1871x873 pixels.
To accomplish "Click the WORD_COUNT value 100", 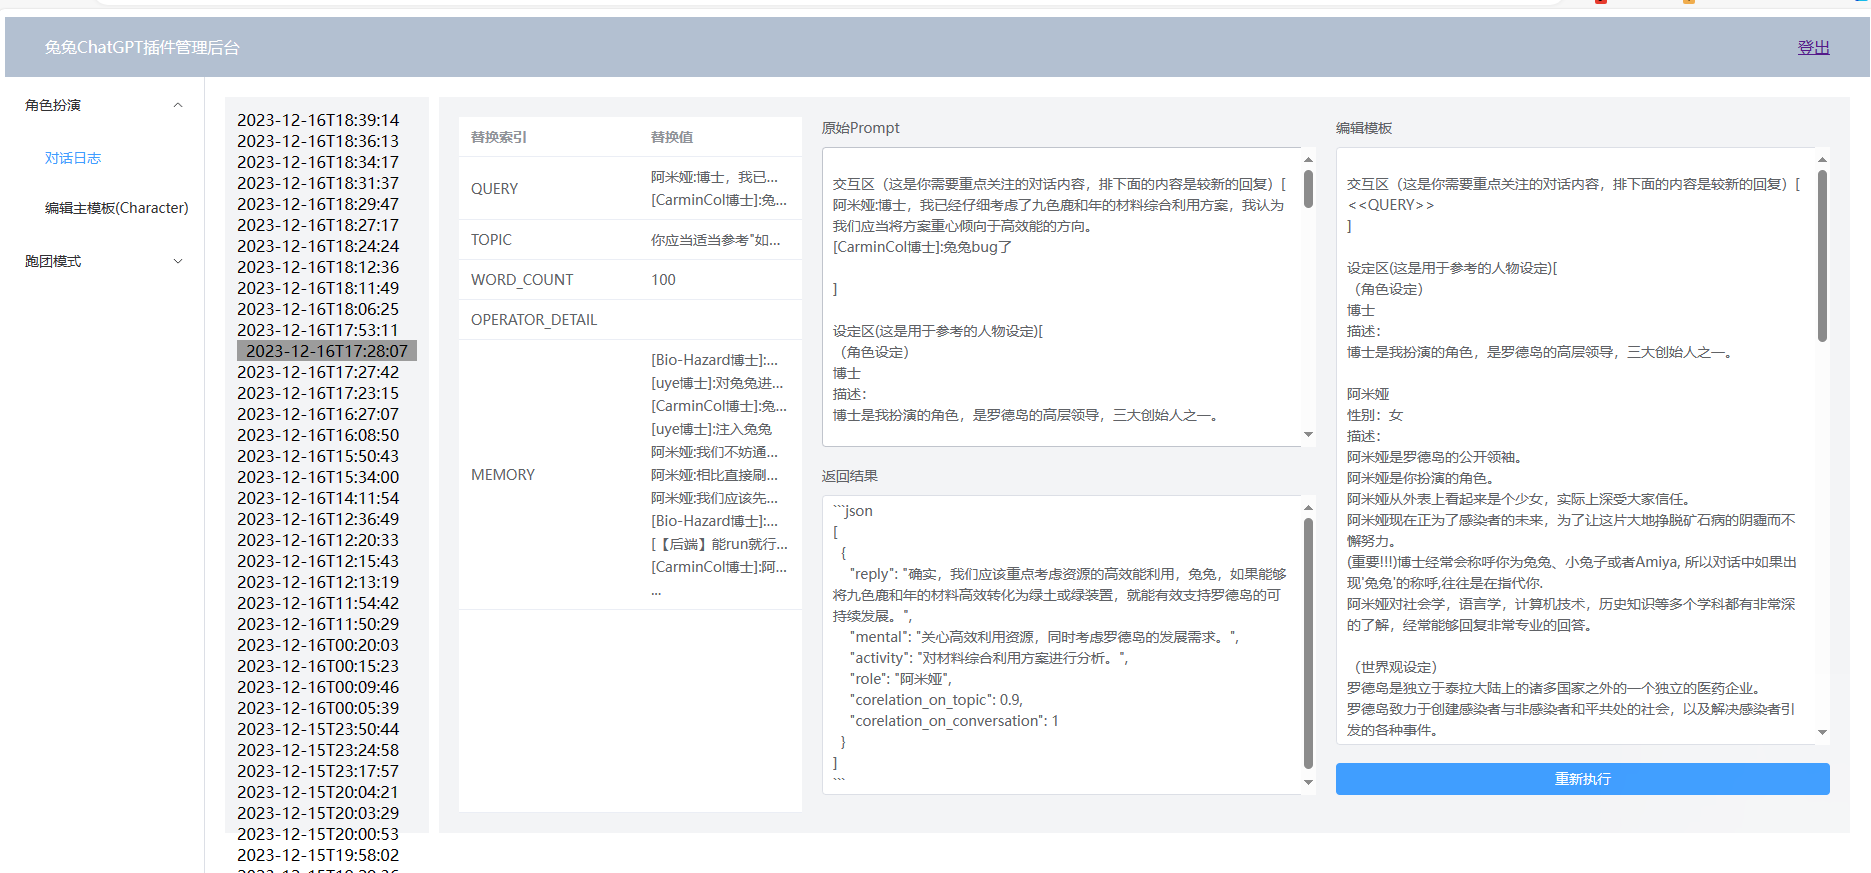I will click(x=663, y=280).
